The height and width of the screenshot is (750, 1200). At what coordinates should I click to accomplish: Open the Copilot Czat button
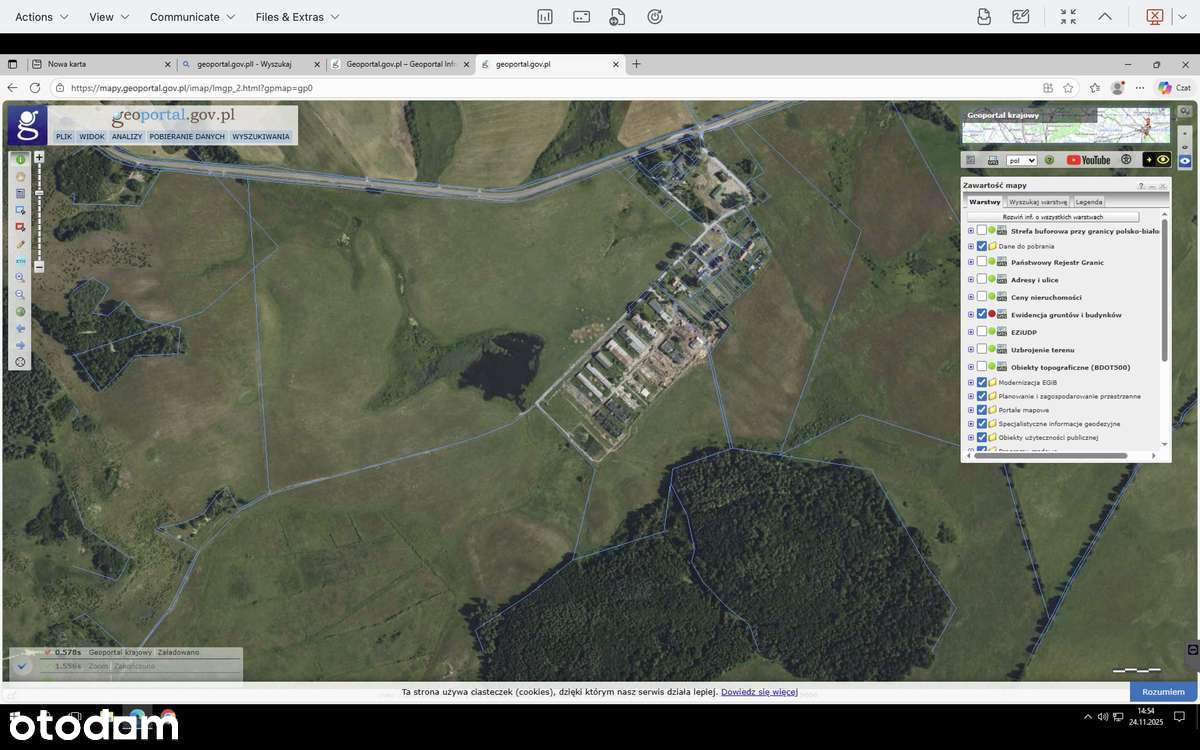click(1175, 88)
